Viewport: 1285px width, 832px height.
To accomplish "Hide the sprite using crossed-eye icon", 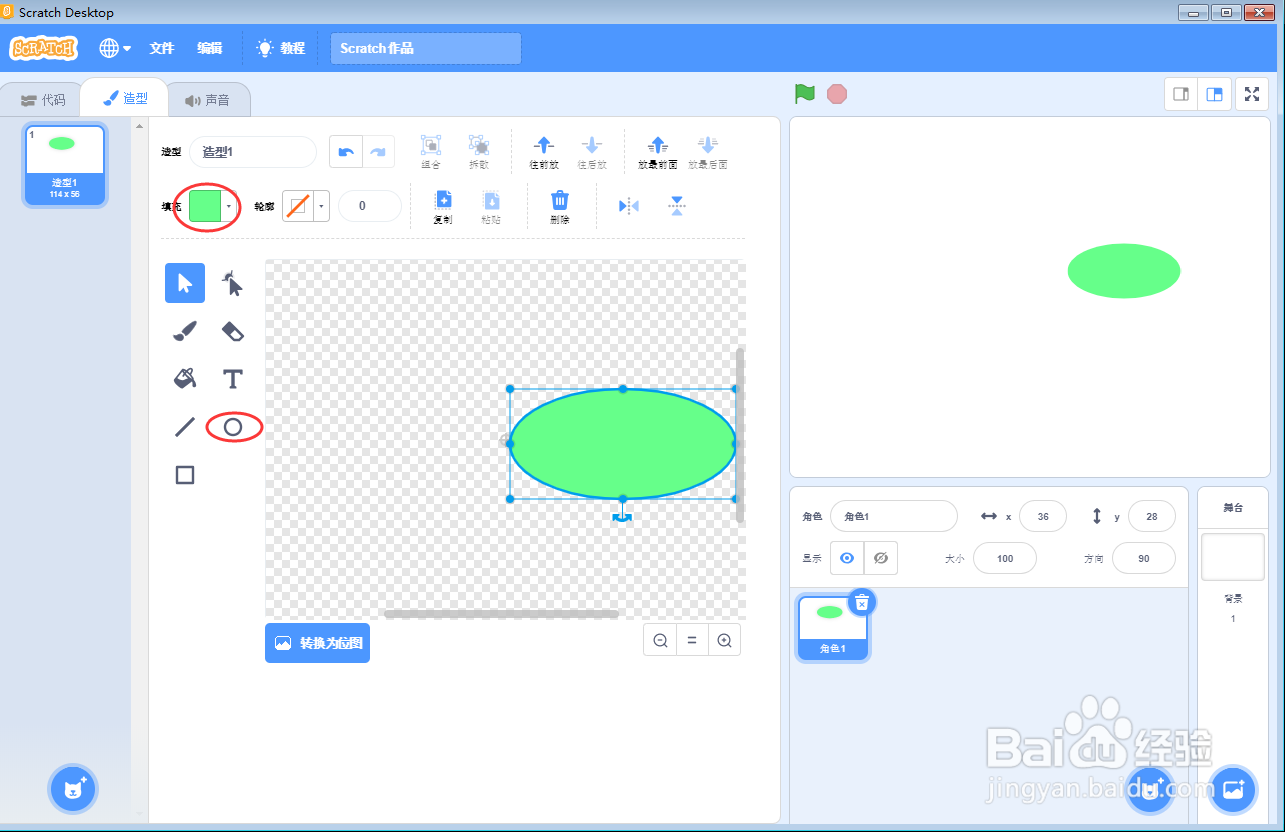I will click(880, 558).
